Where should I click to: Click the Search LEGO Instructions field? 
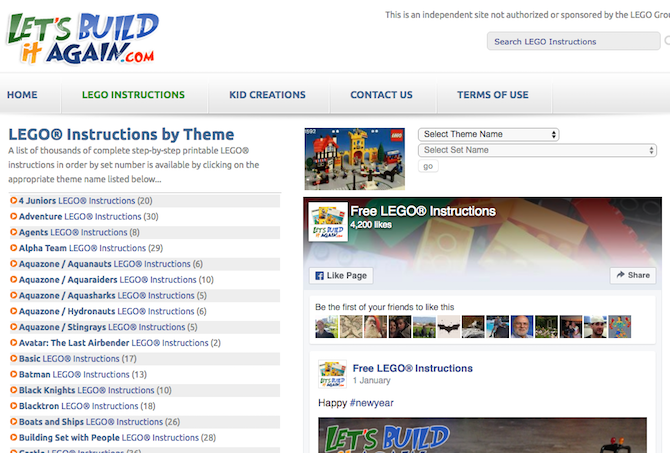click(x=573, y=41)
